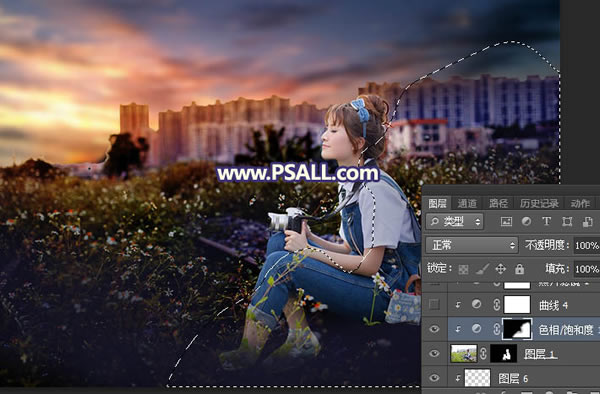The width and height of the screenshot is (600, 394).
Task: Lock transparent pixels checkerboard icon
Action: tap(463, 269)
